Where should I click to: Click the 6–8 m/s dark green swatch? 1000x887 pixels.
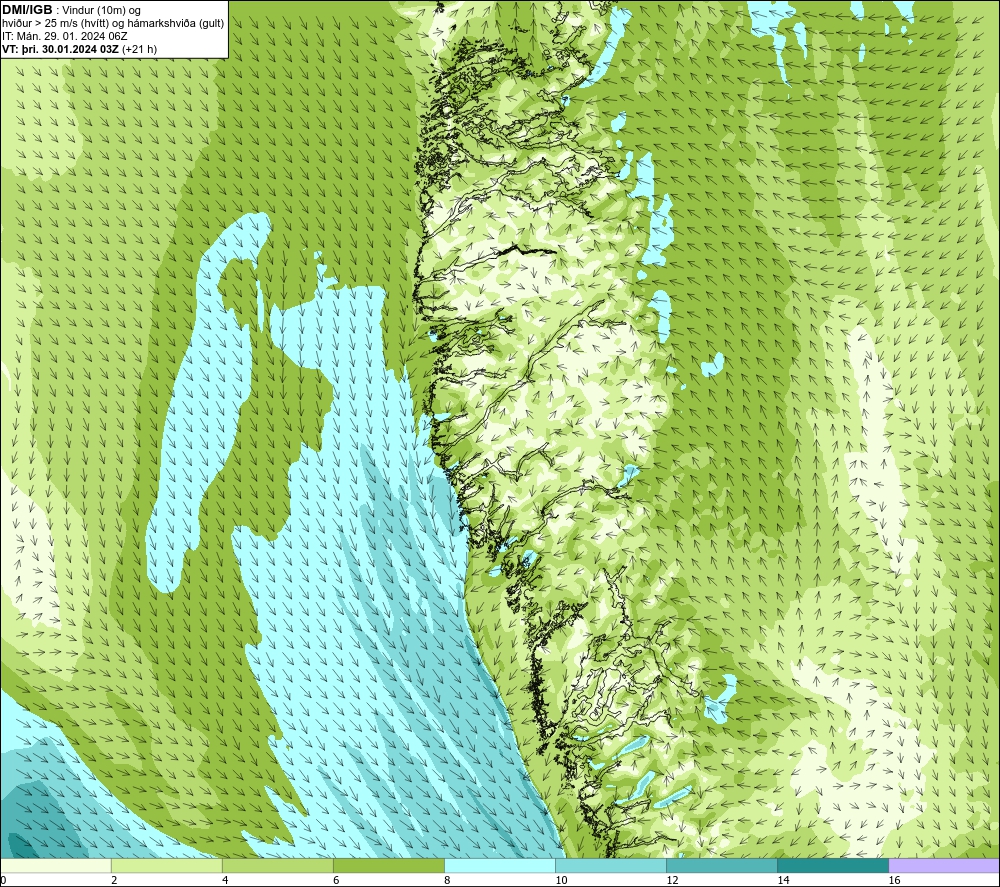388,866
